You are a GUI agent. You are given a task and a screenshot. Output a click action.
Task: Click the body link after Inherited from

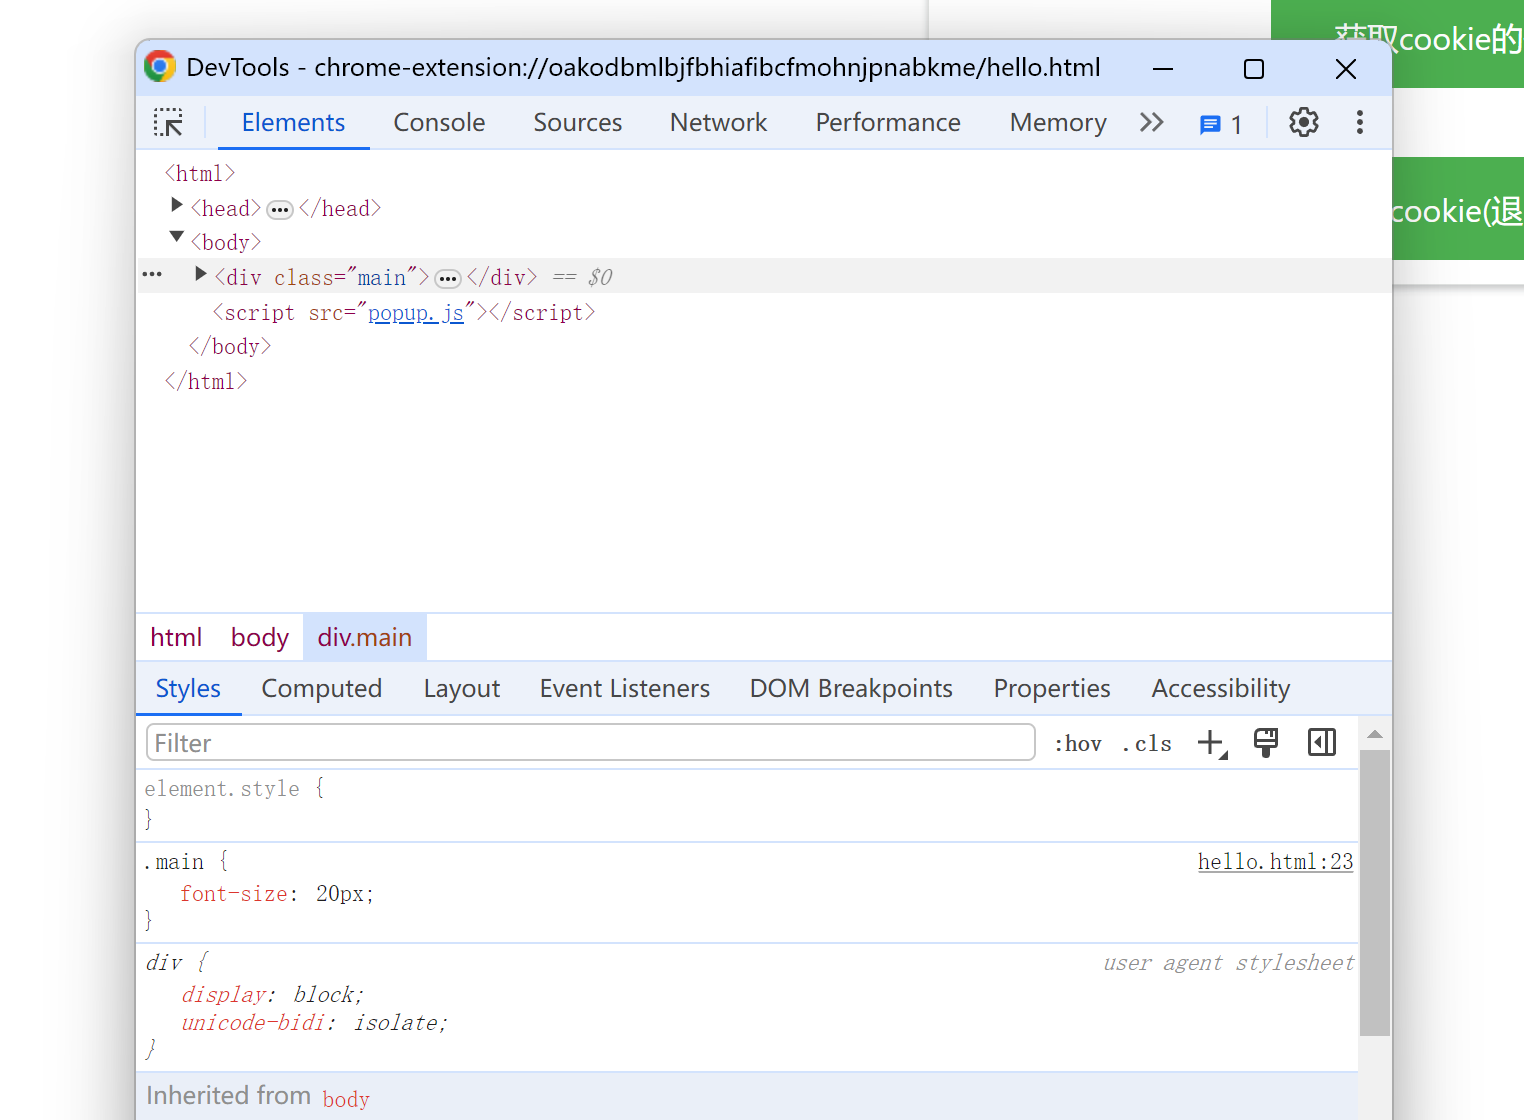click(346, 1099)
